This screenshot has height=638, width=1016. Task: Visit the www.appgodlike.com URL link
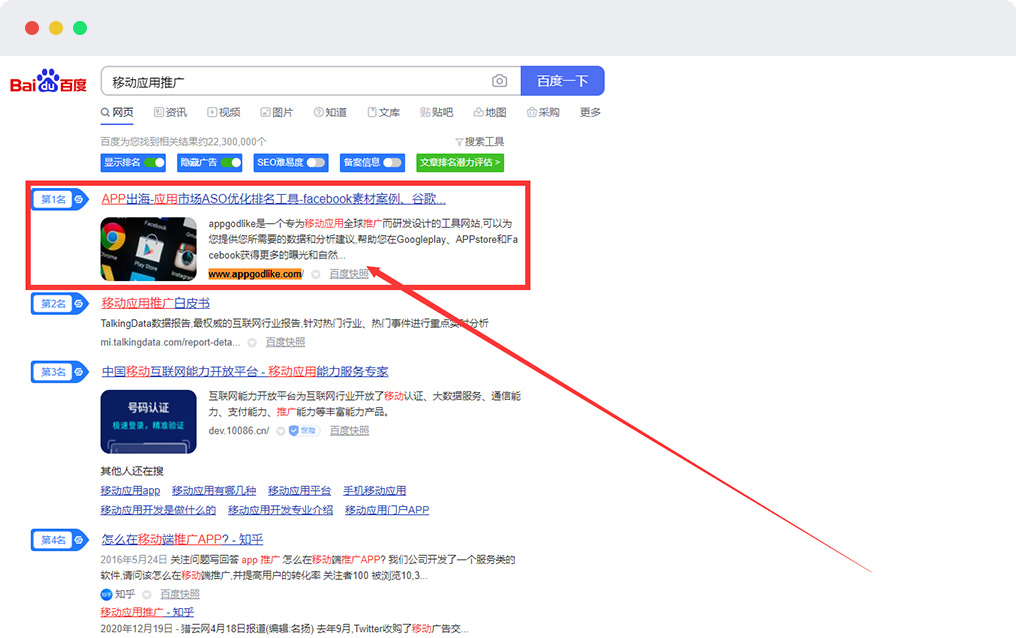[255, 274]
